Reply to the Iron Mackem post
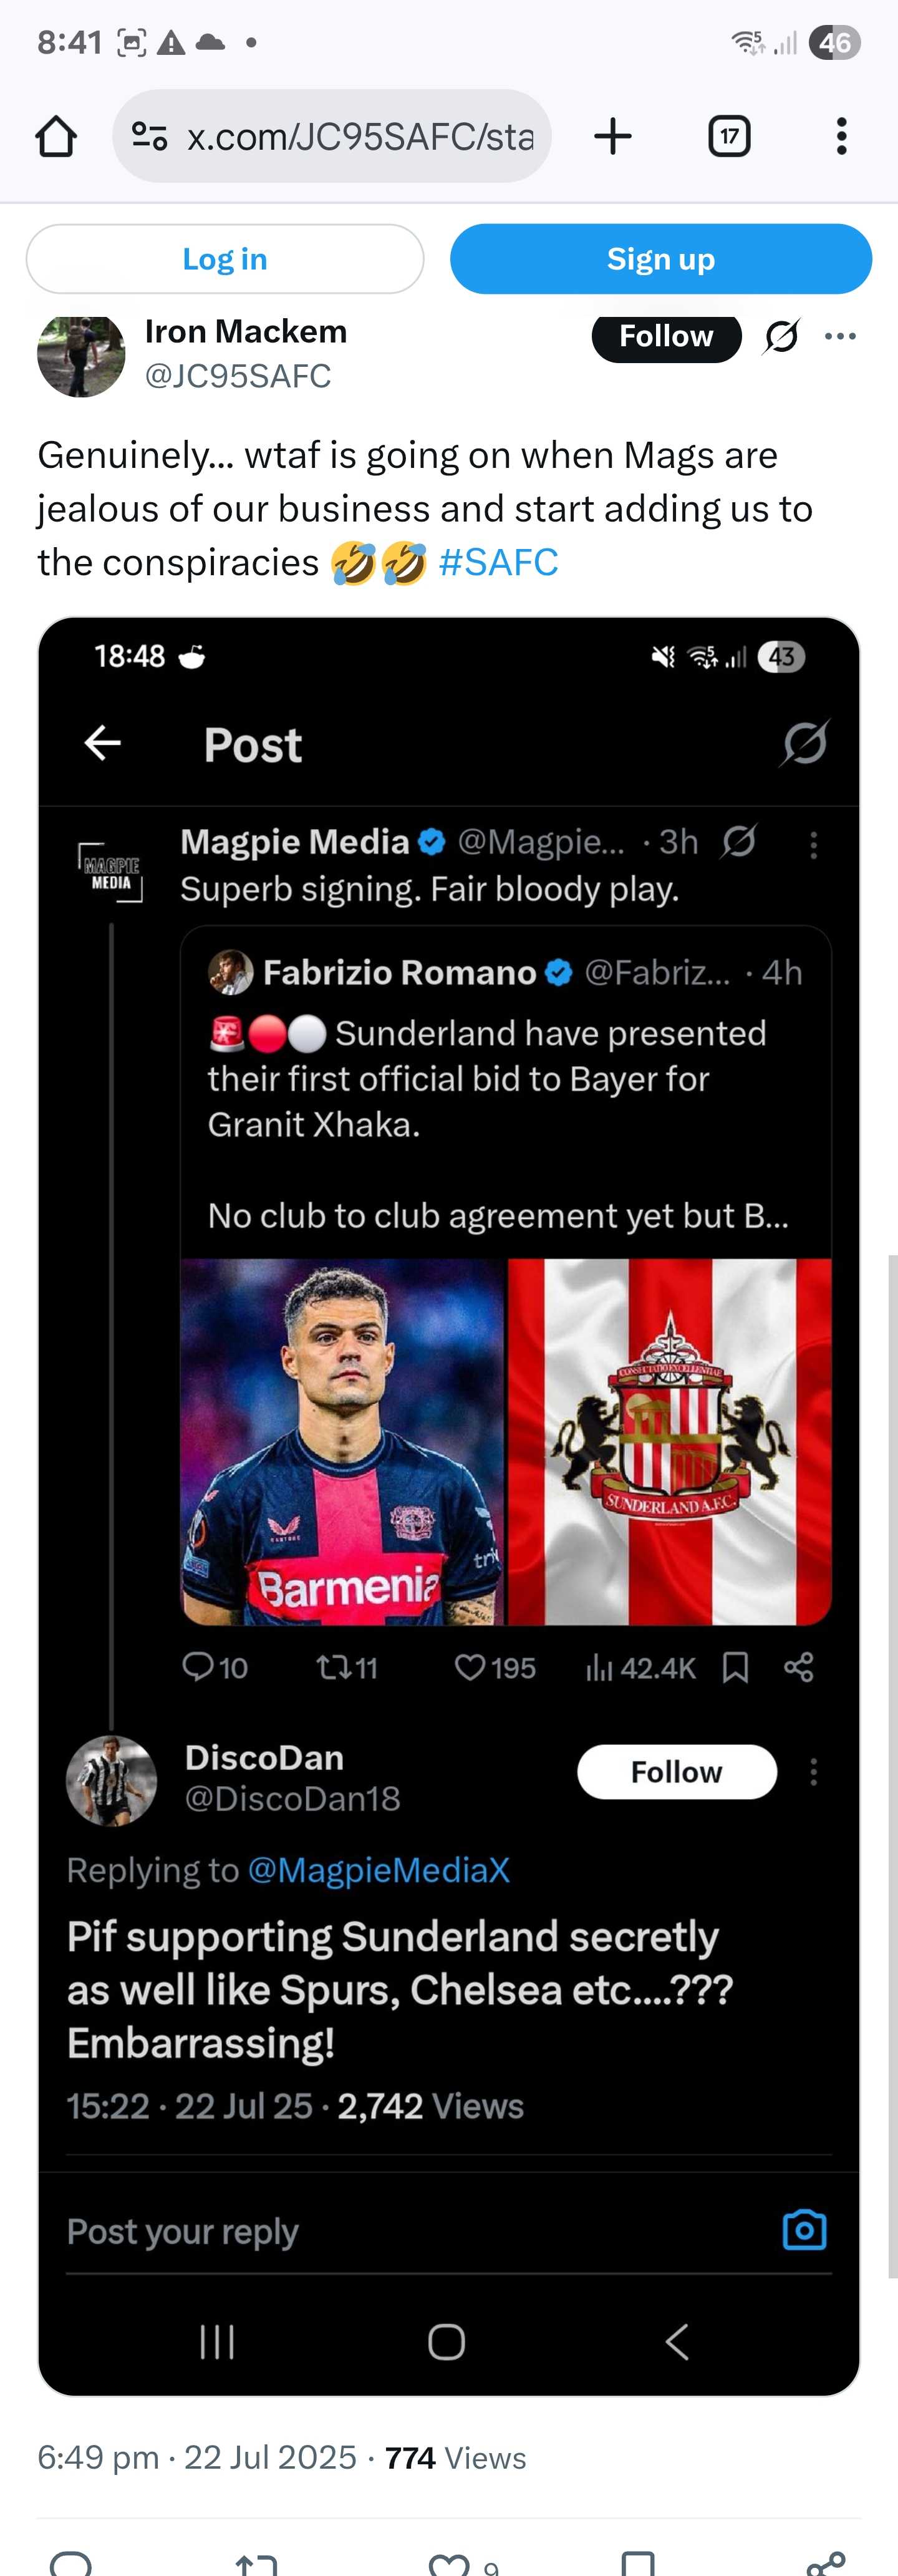Viewport: 898px width, 2576px height. (71, 2564)
